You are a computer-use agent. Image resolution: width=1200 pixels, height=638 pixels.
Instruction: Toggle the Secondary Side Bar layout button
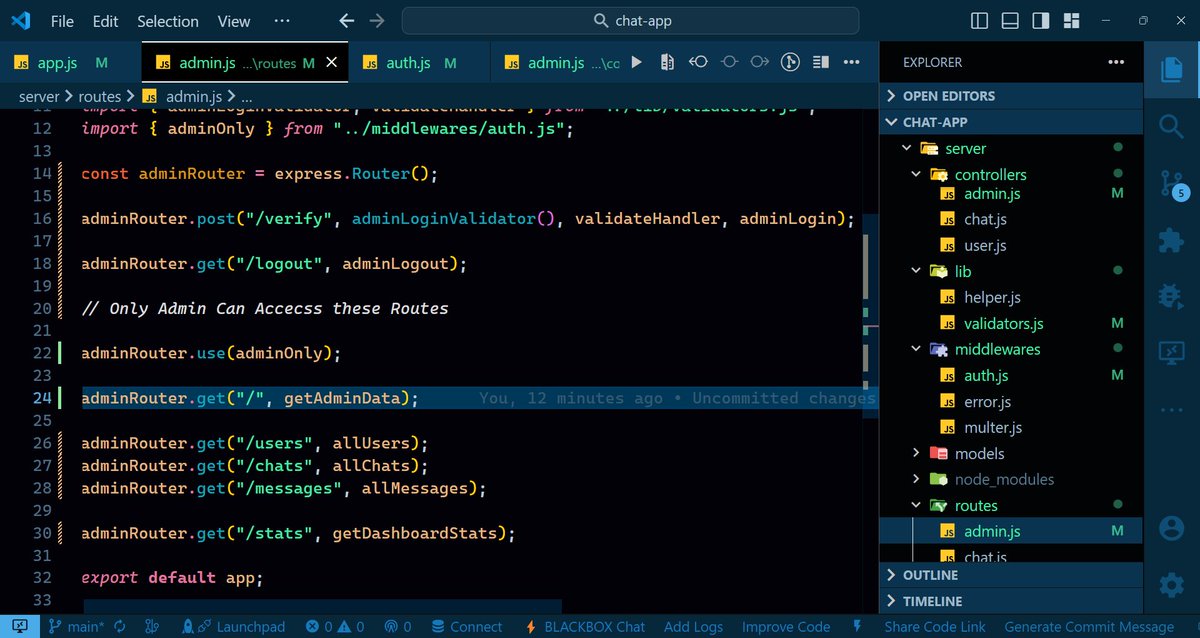click(x=1041, y=20)
